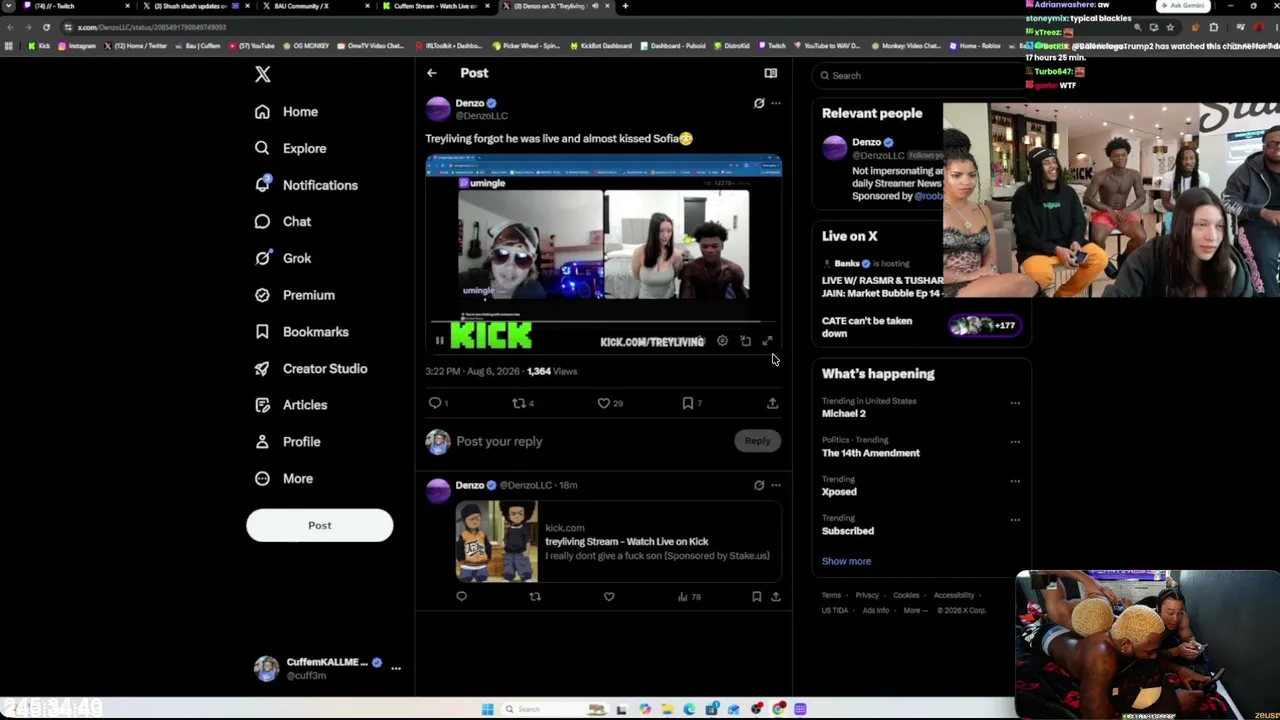
Task: Click the gray Reply button
Action: pyautogui.click(x=757, y=441)
